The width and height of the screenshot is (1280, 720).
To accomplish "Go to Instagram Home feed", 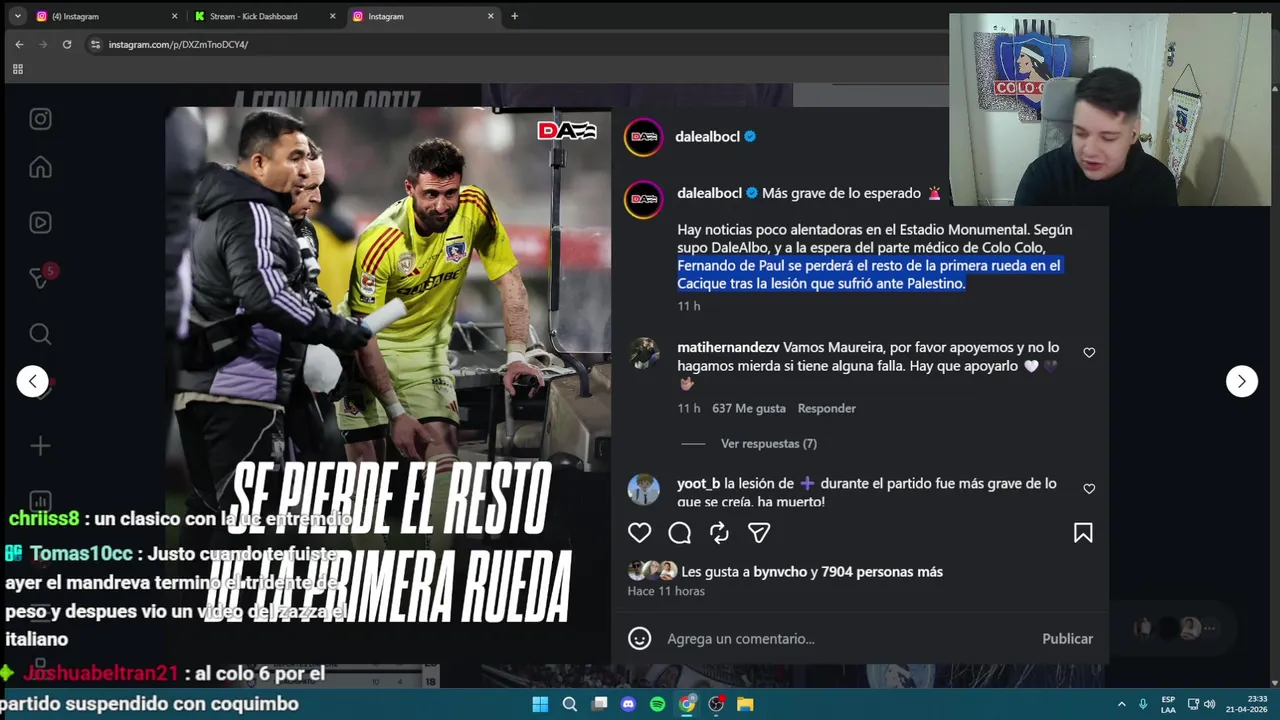I will click(40, 167).
